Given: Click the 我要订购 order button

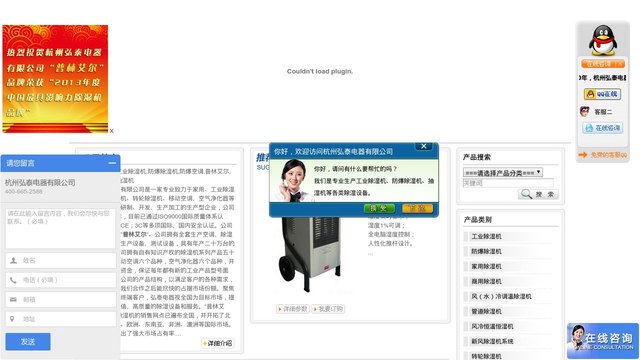Looking at the screenshot, I should tap(328, 309).
